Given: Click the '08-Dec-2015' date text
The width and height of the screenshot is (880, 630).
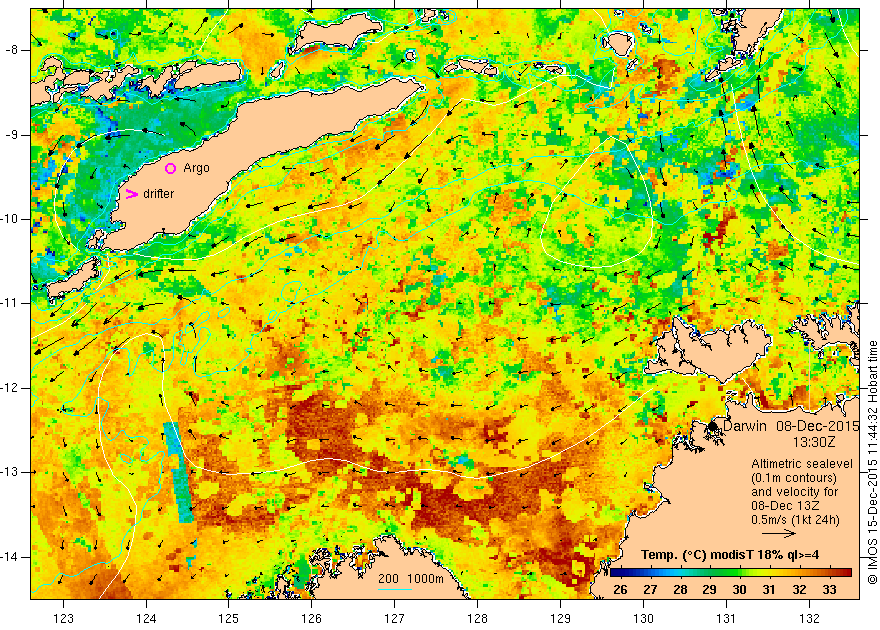Looking at the screenshot, I should [x=818, y=426].
